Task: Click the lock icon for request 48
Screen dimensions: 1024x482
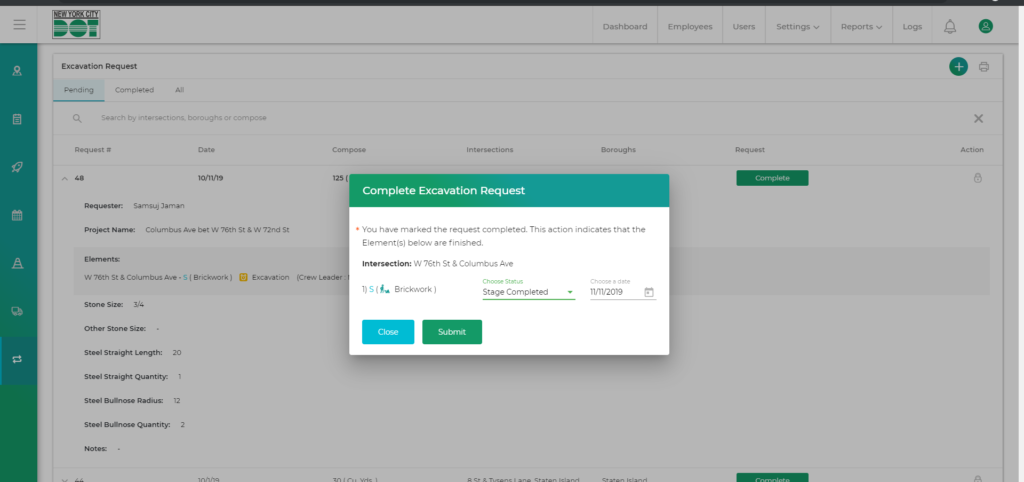Action: [977, 178]
